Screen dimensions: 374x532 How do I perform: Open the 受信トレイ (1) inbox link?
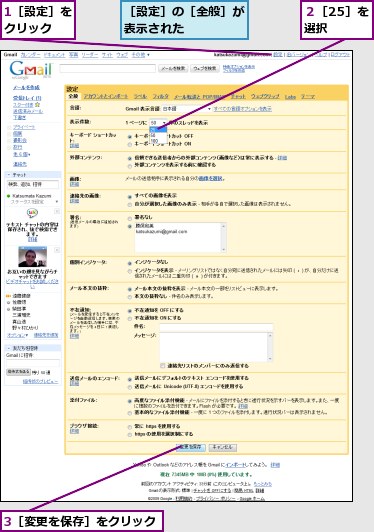[x=27, y=98]
